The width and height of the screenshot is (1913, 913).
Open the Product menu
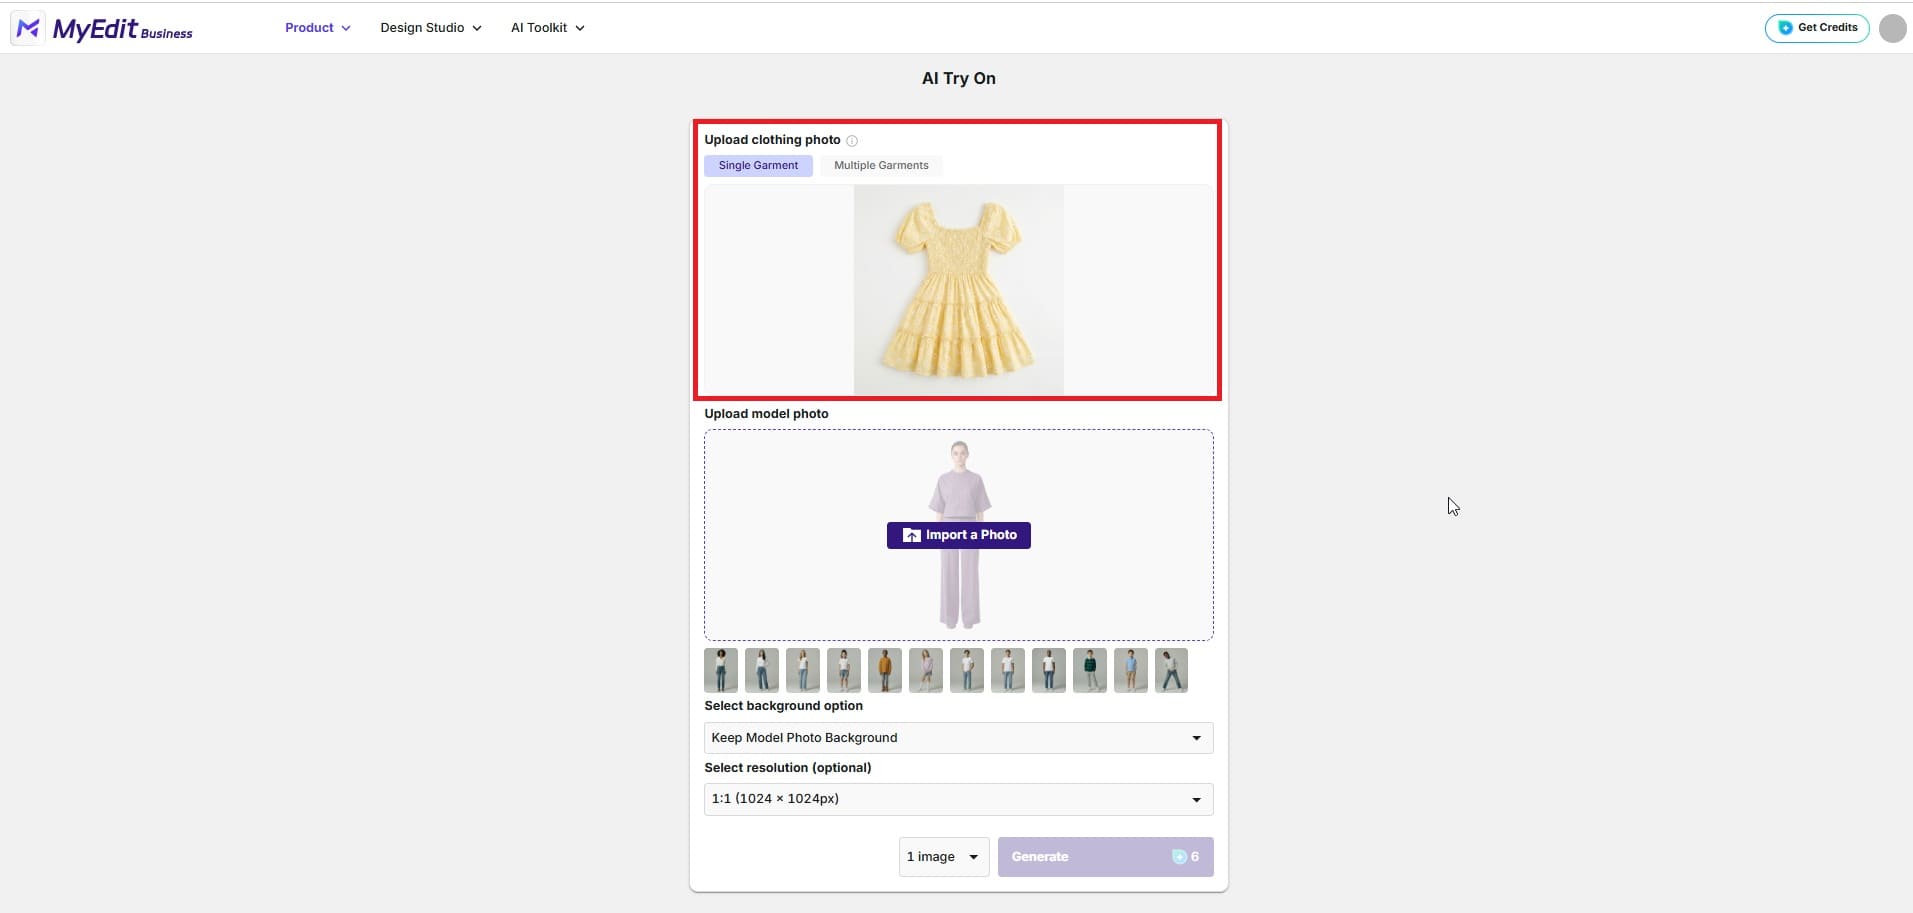[x=317, y=27]
